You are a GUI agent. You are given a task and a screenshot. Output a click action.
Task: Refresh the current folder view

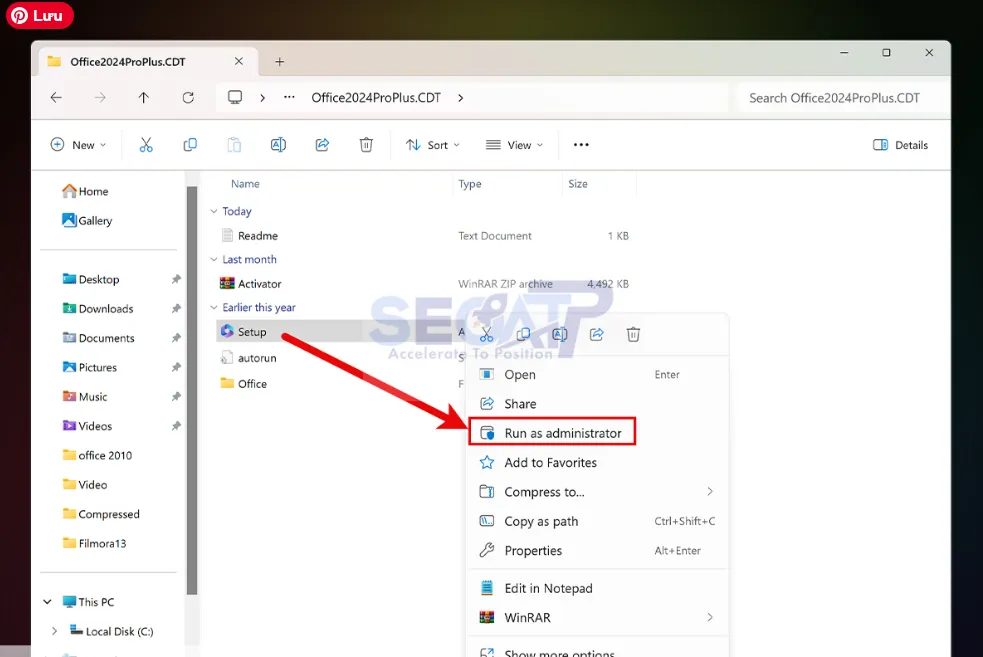[x=188, y=97]
